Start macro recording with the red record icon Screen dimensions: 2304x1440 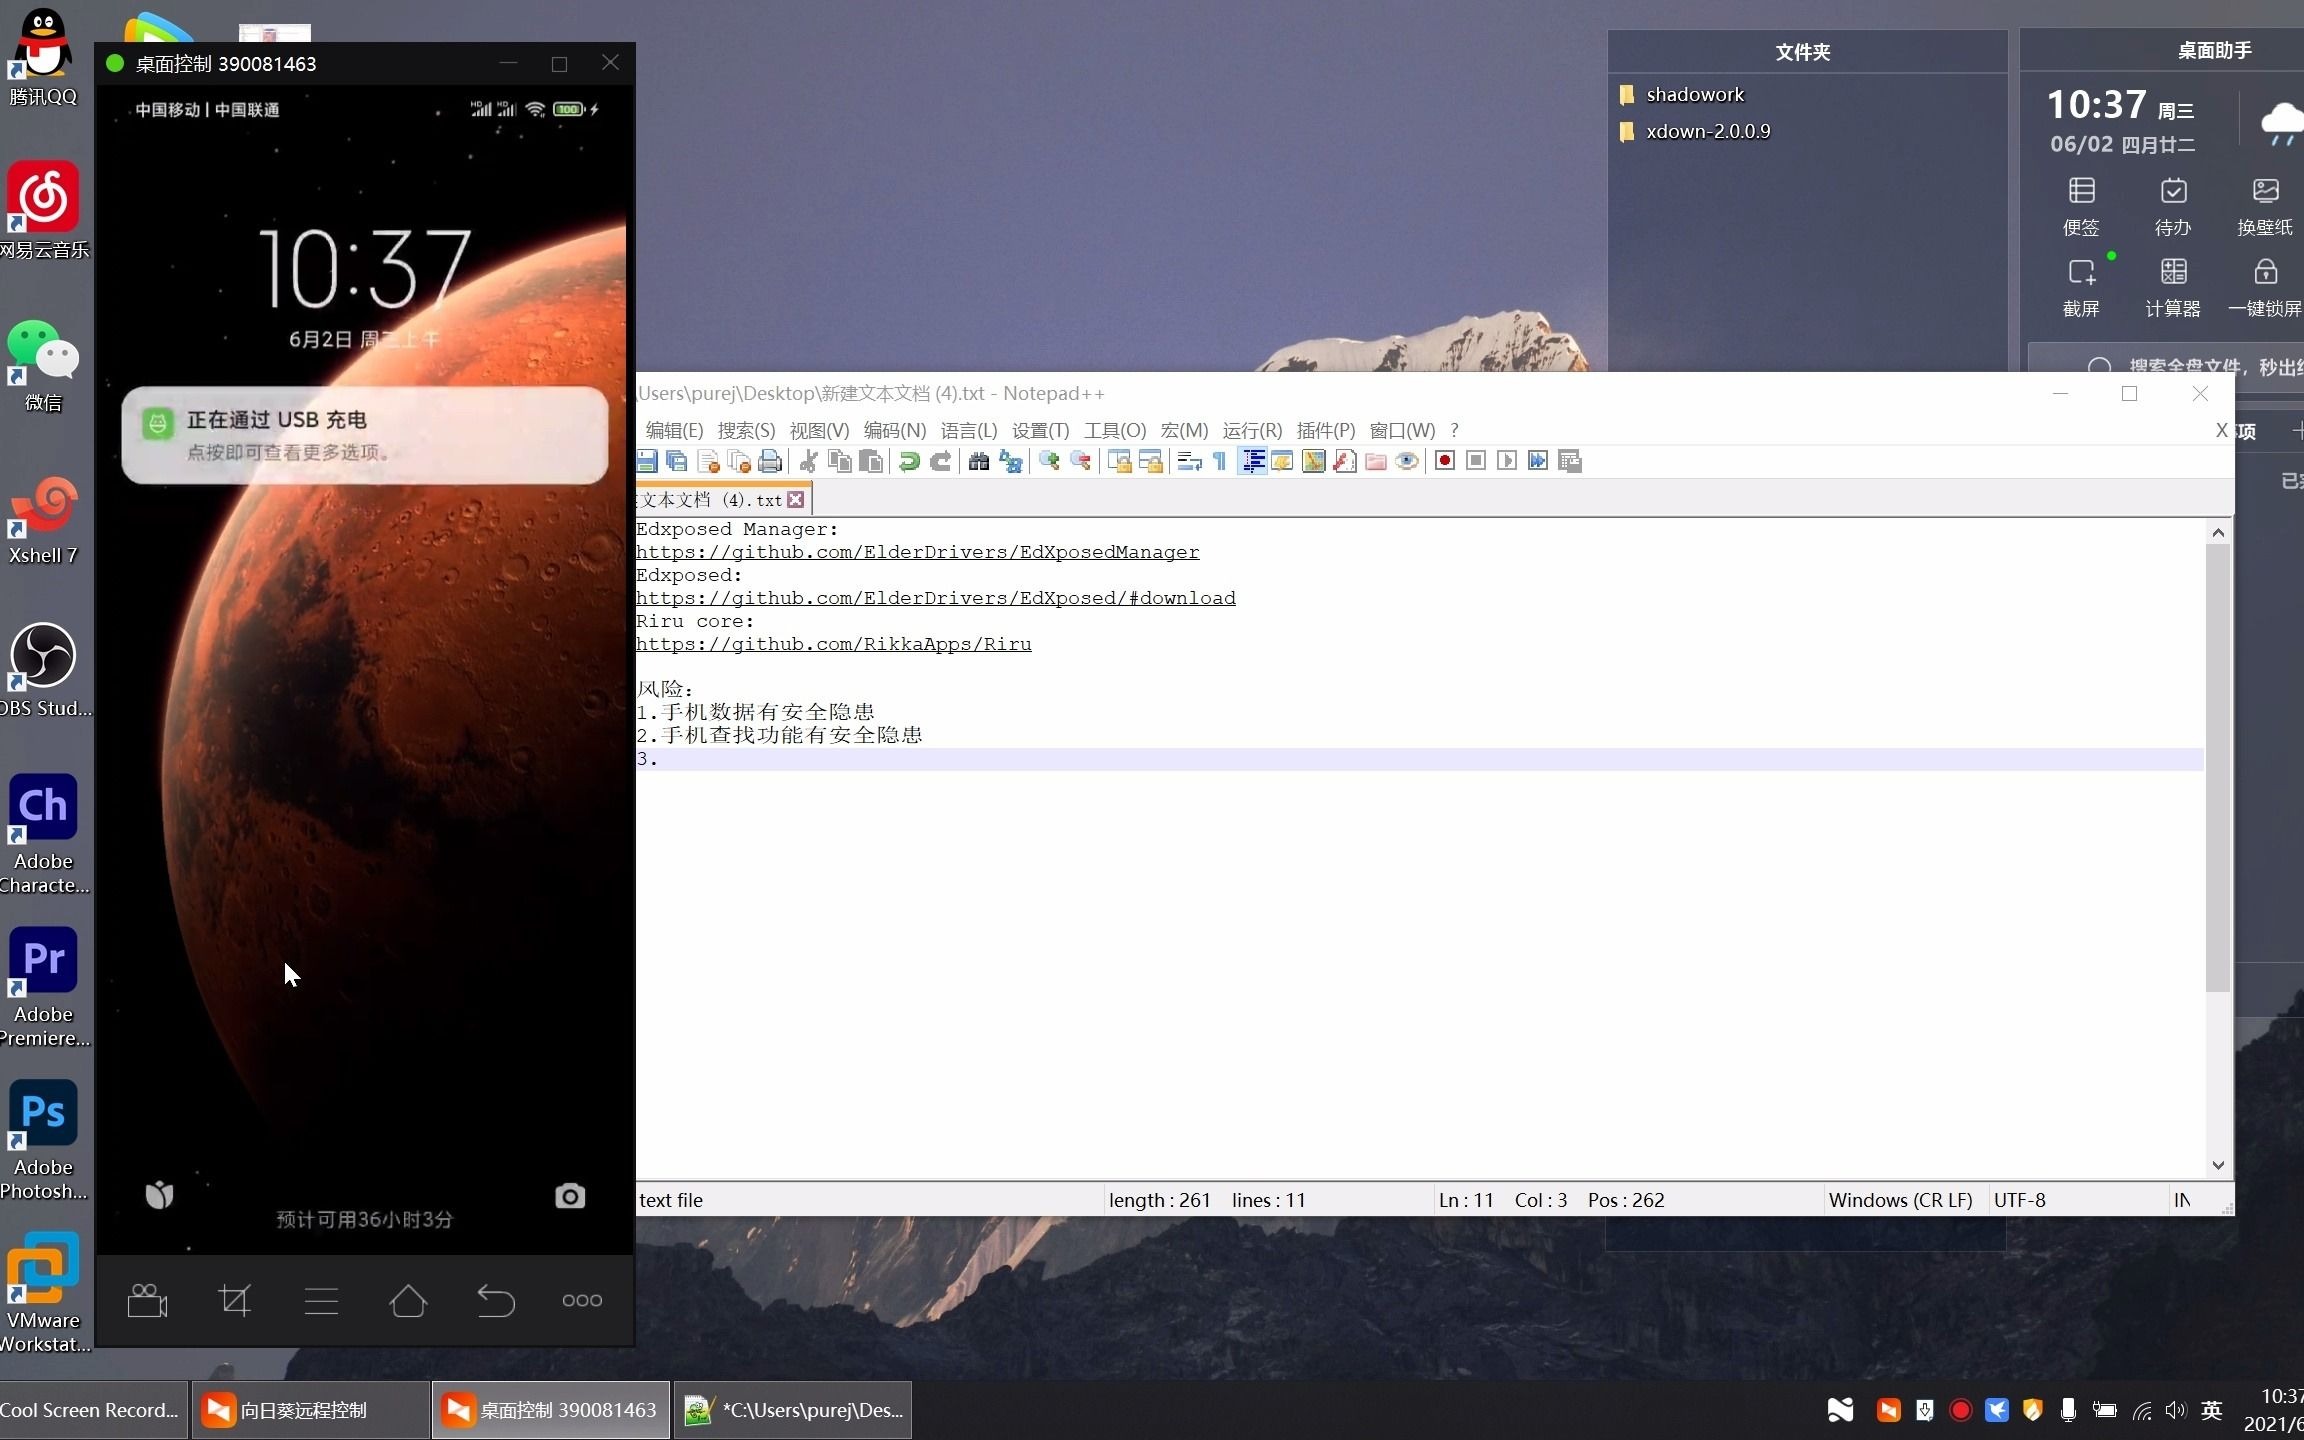click(1444, 461)
